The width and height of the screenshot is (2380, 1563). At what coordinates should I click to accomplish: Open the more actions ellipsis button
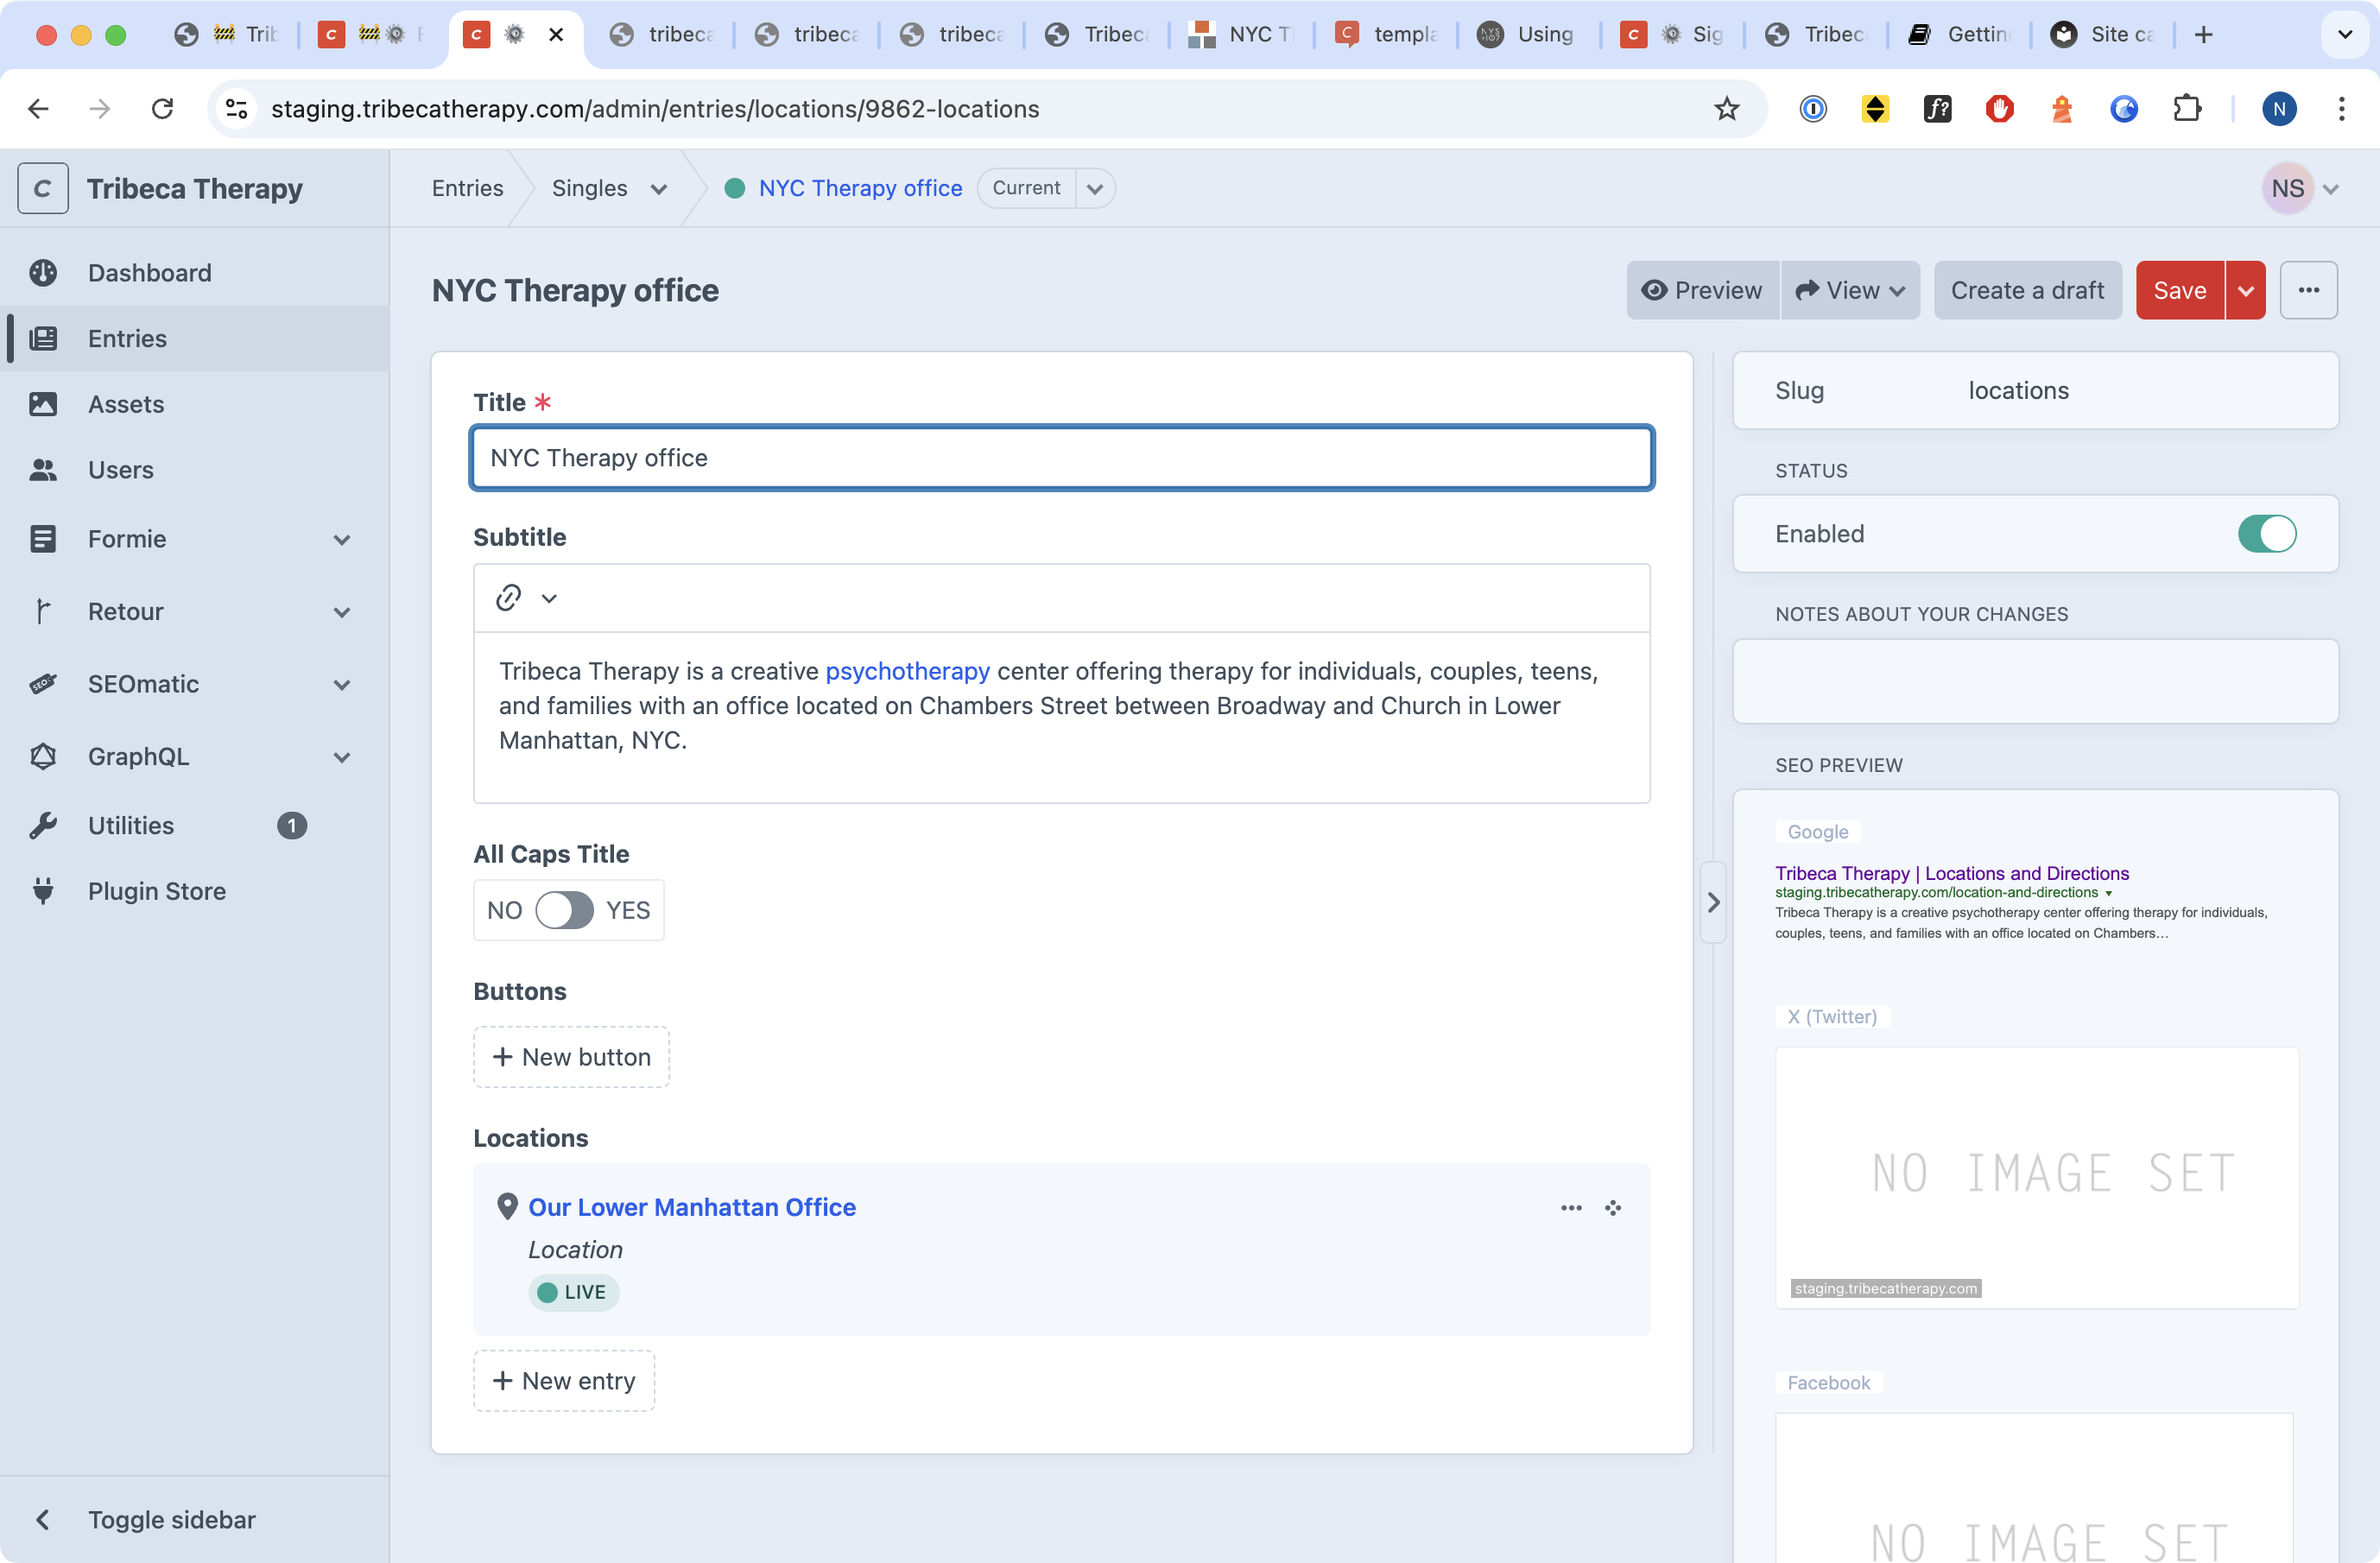(x=2308, y=290)
